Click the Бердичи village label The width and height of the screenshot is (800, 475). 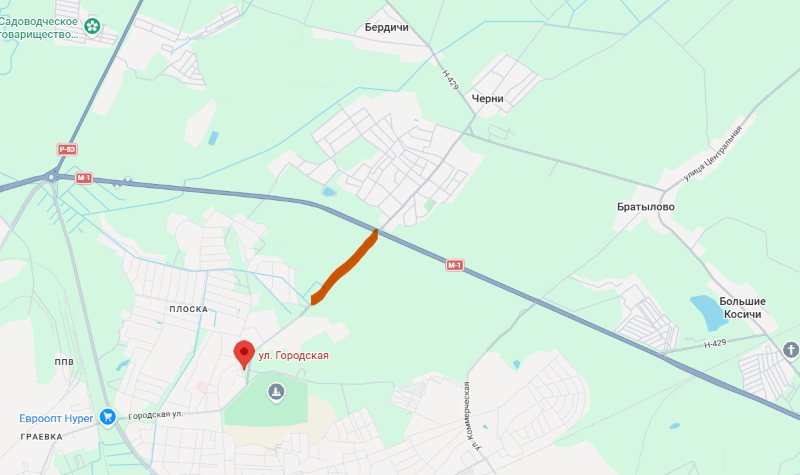coord(387,28)
